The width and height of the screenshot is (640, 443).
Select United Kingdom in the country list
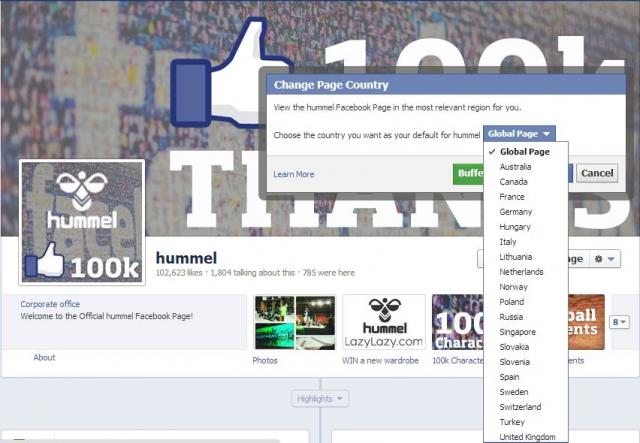[x=525, y=436]
